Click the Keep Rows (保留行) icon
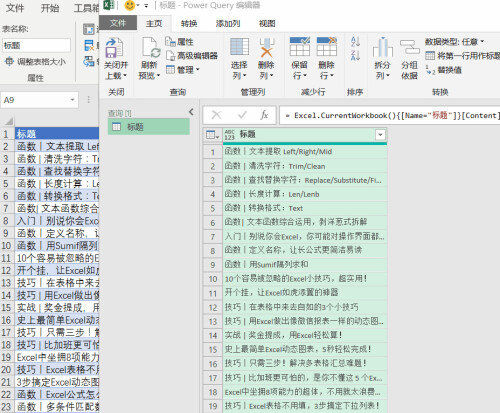 click(300, 47)
